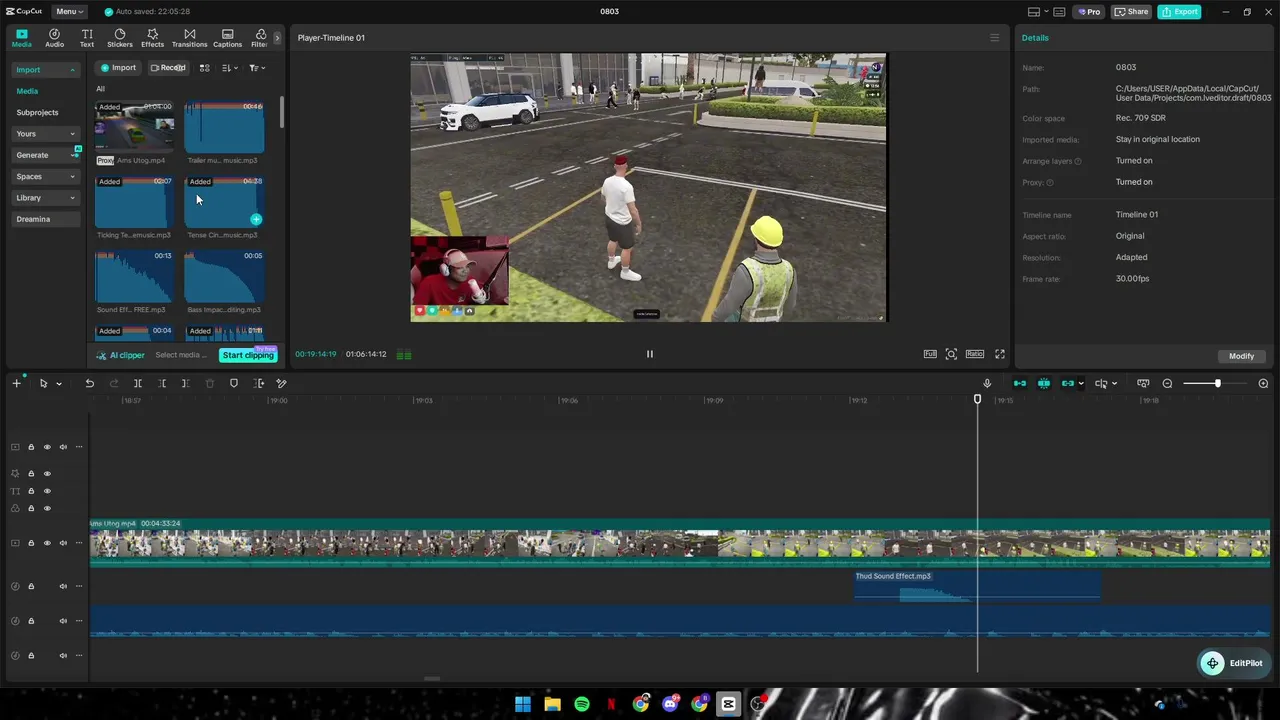Click the Import button in the media panel
Image resolution: width=1280 pixels, height=720 pixels.
[x=117, y=68]
